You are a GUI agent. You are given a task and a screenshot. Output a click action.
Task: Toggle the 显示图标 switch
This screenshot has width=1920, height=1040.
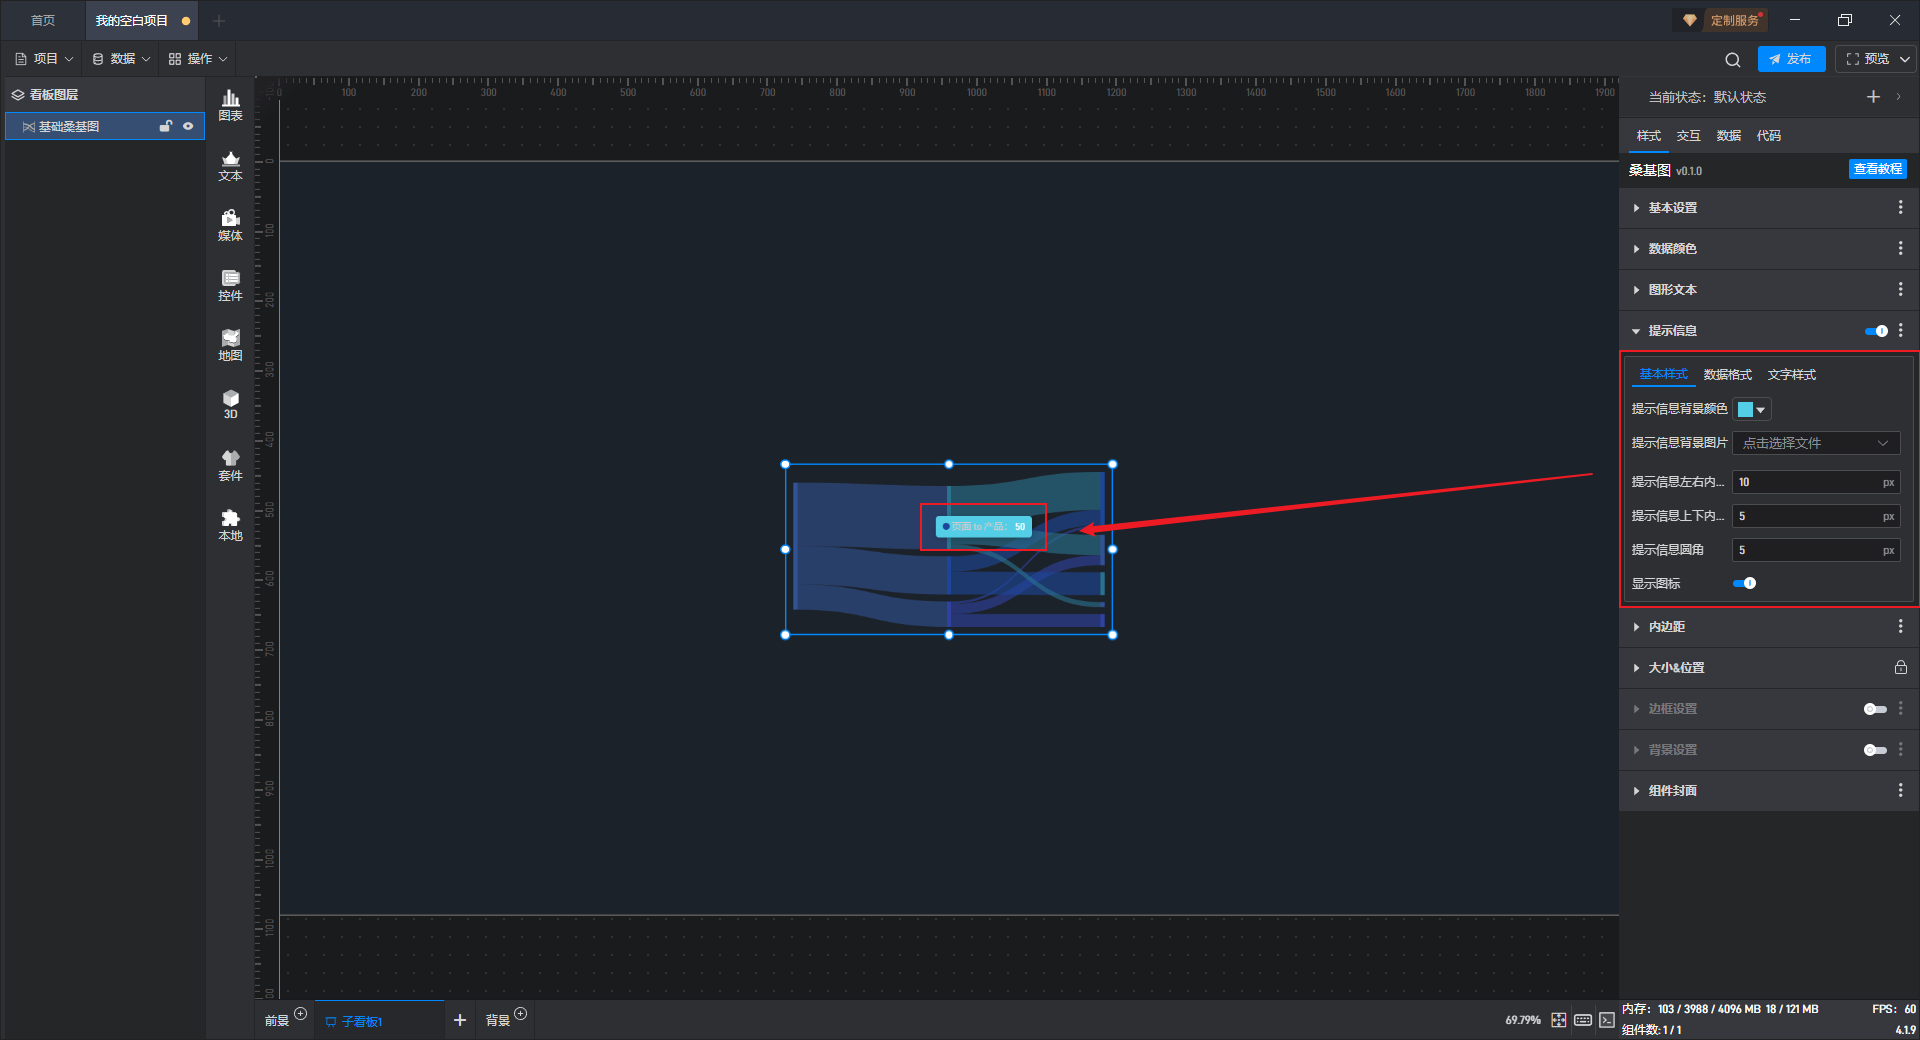[x=1744, y=583]
